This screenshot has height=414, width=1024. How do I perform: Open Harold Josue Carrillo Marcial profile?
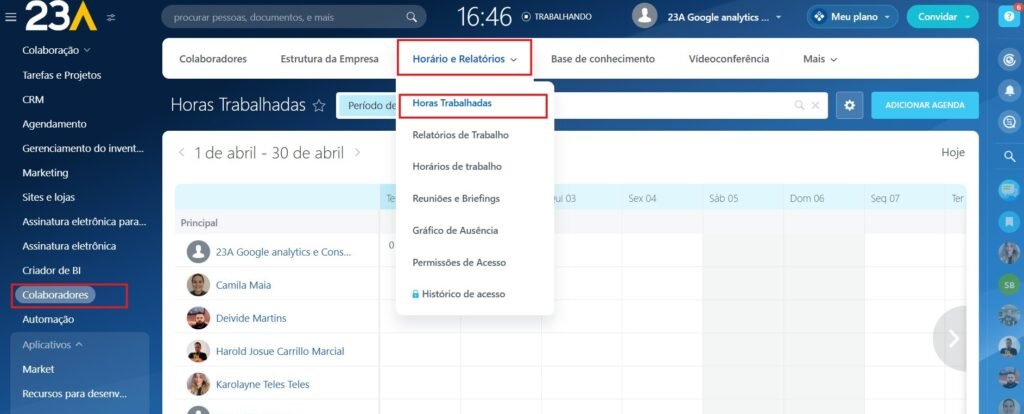[x=280, y=351]
